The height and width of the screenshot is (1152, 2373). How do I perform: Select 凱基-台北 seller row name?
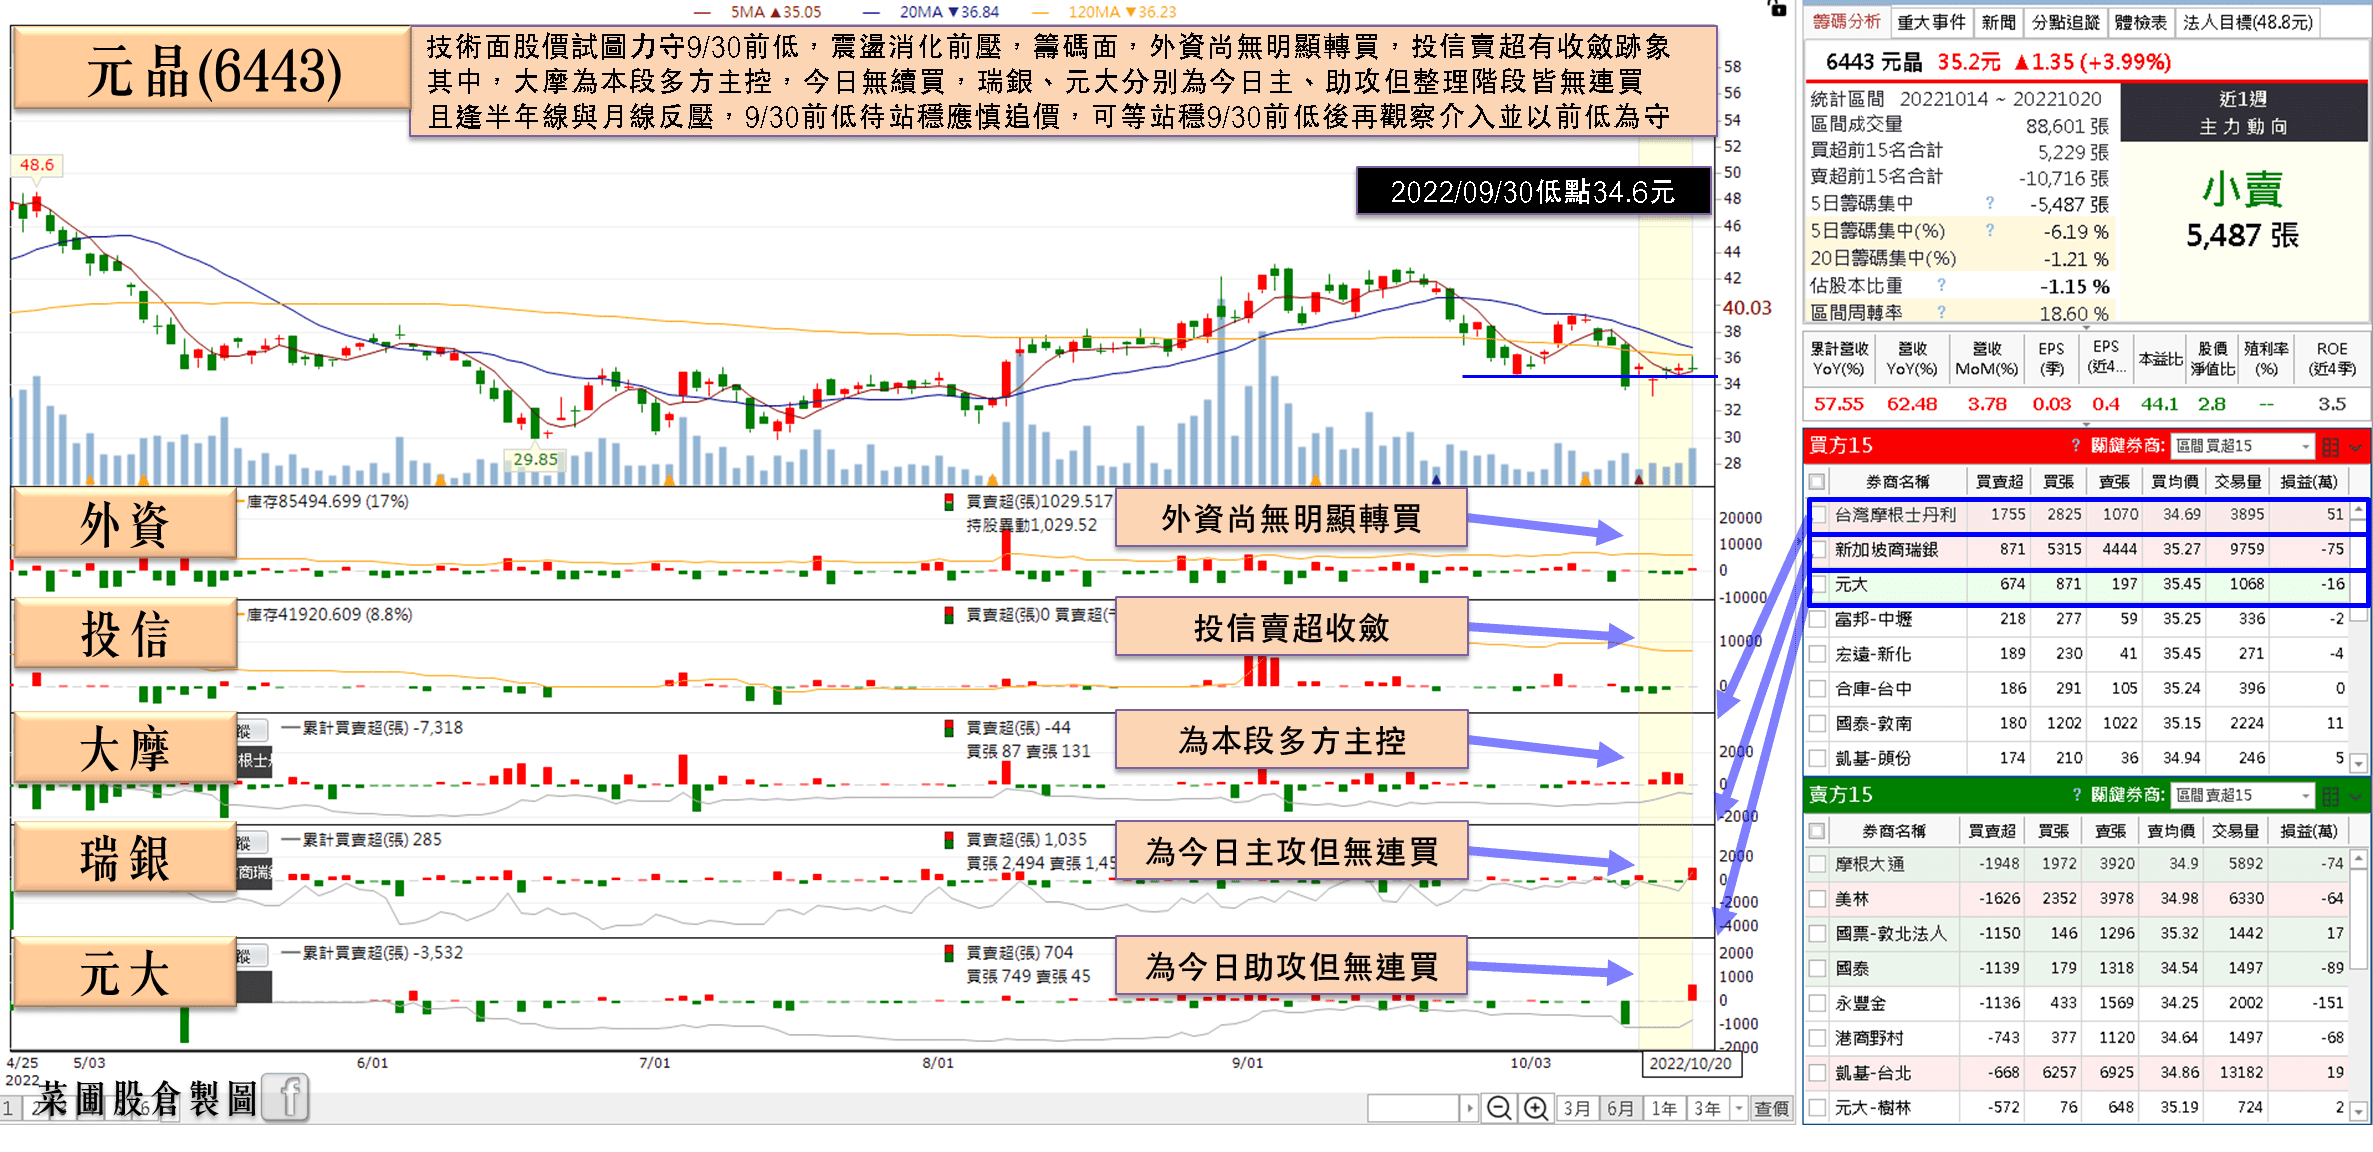[x=1873, y=1073]
